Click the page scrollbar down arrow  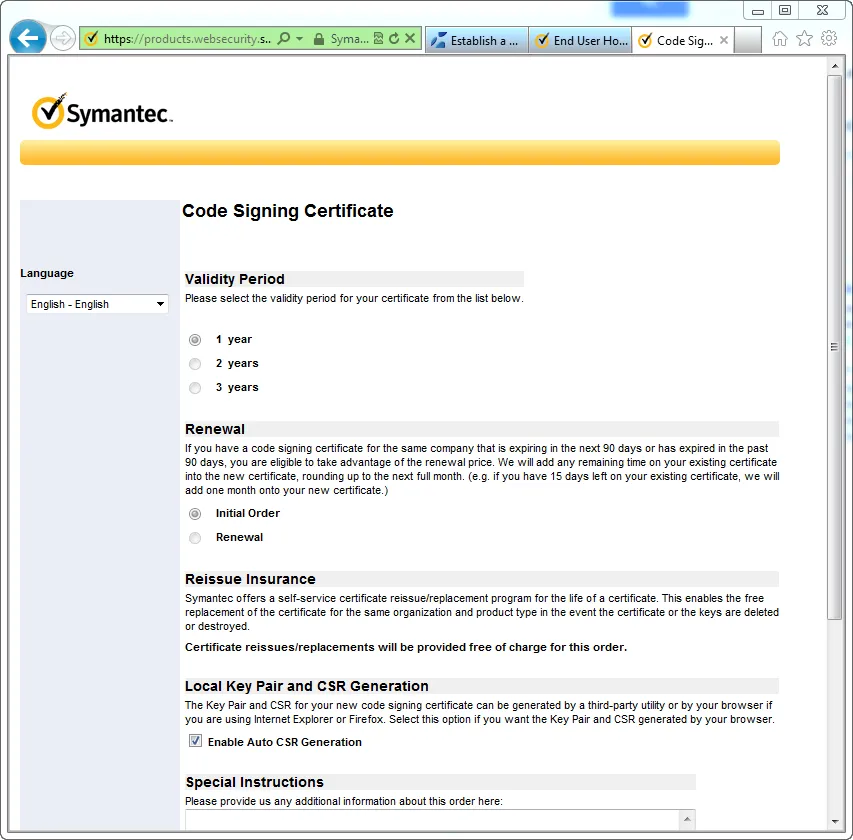point(835,822)
